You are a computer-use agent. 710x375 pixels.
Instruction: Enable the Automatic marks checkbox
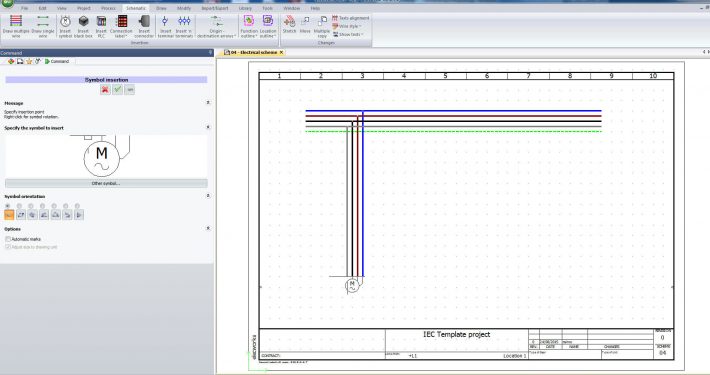click(x=8, y=239)
